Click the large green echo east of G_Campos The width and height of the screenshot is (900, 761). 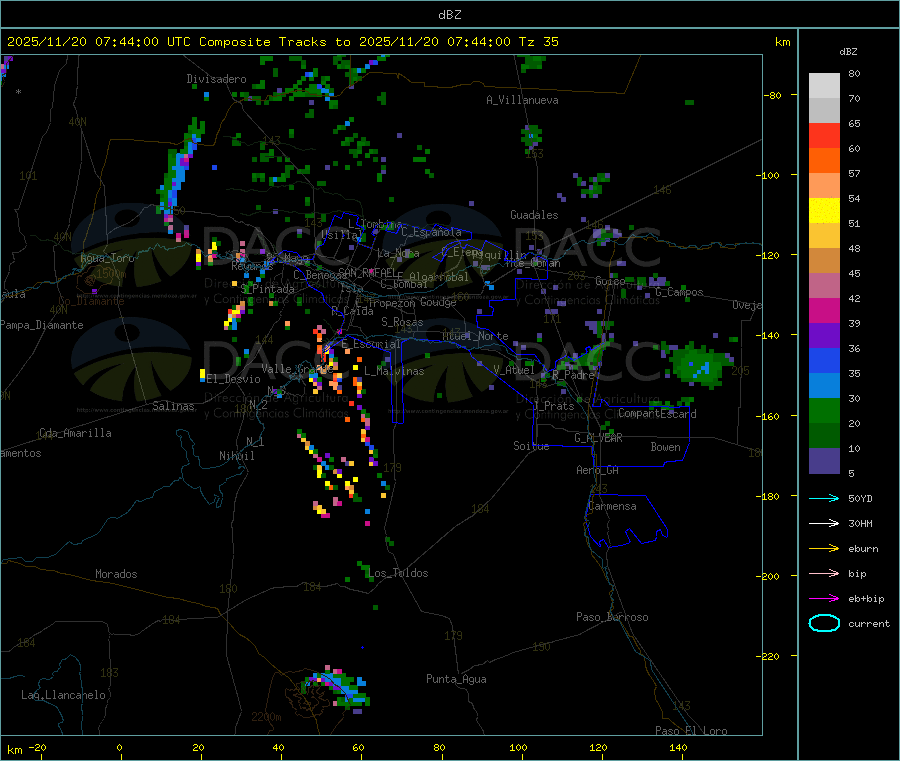point(700,364)
